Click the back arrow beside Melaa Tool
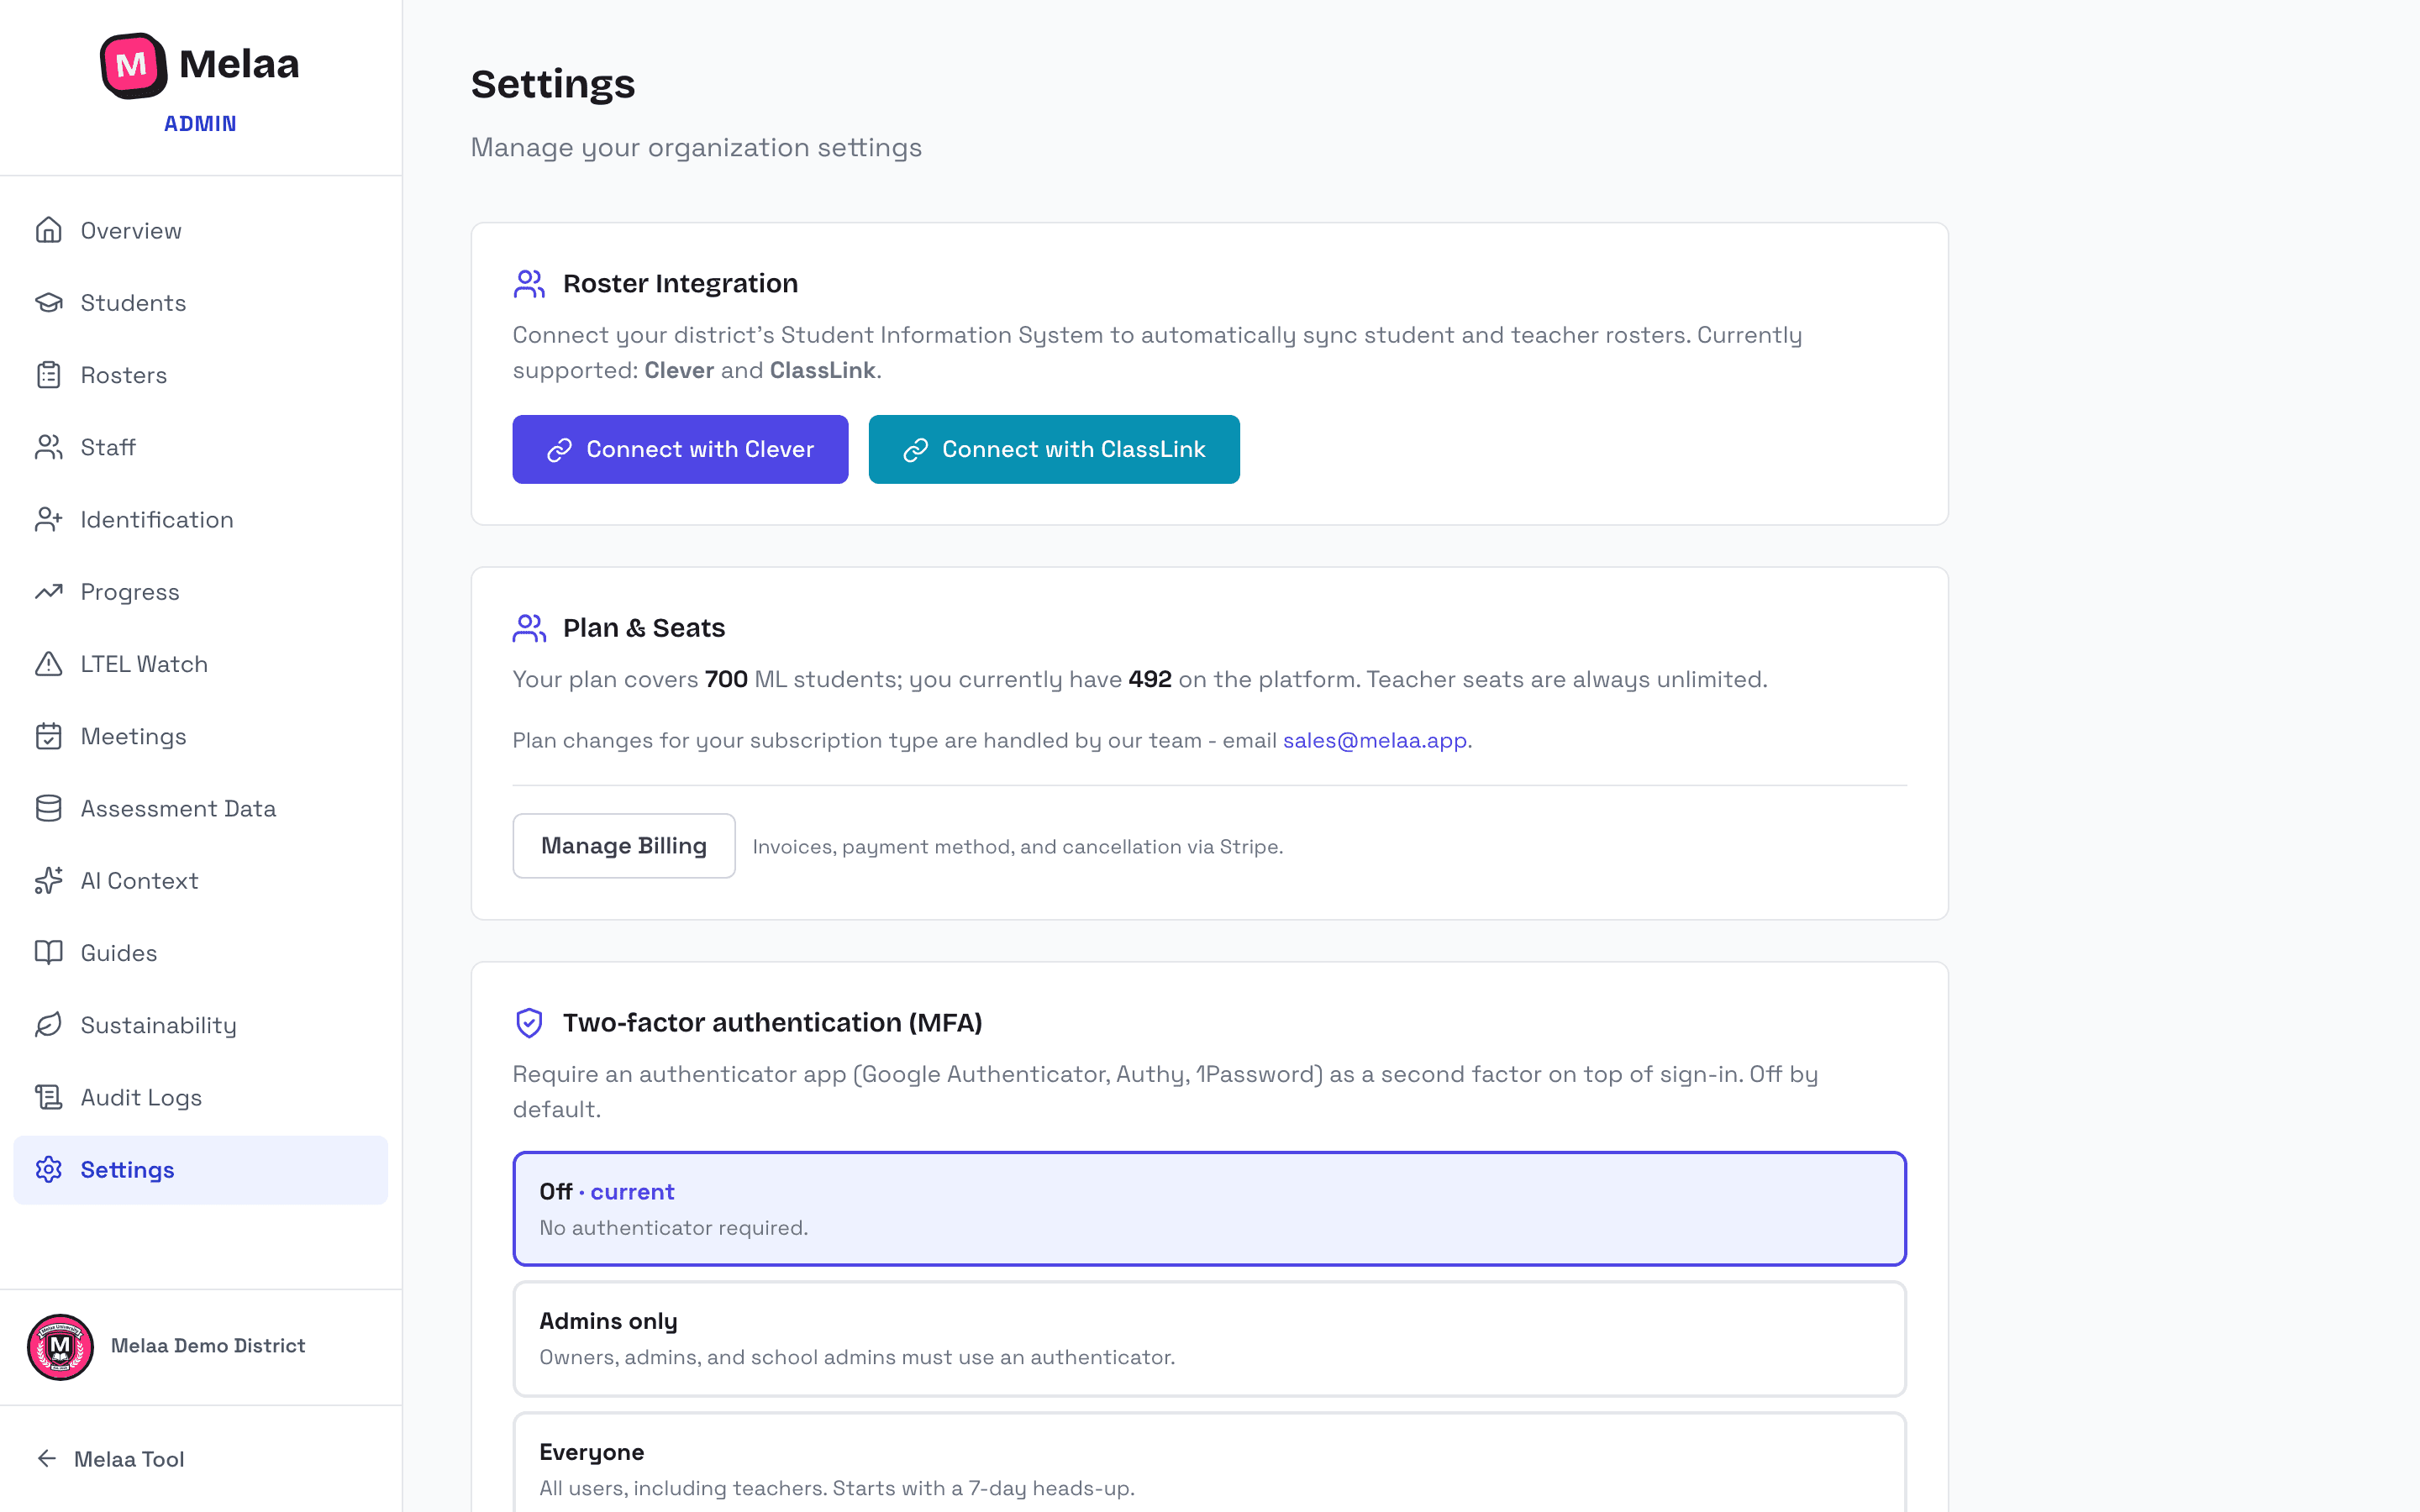2420x1512 pixels. 46,1458
